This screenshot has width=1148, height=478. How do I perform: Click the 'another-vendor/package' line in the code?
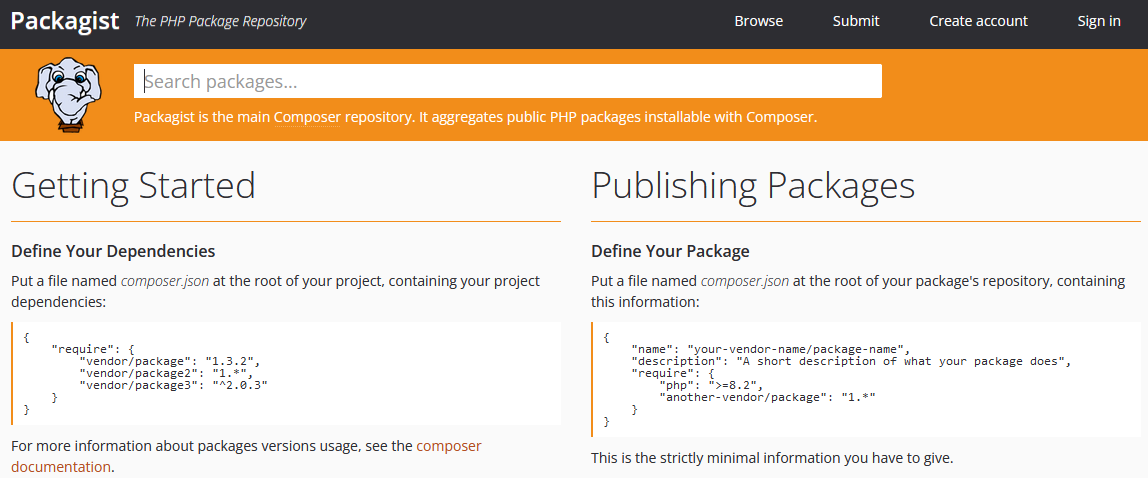coord(767,397)
